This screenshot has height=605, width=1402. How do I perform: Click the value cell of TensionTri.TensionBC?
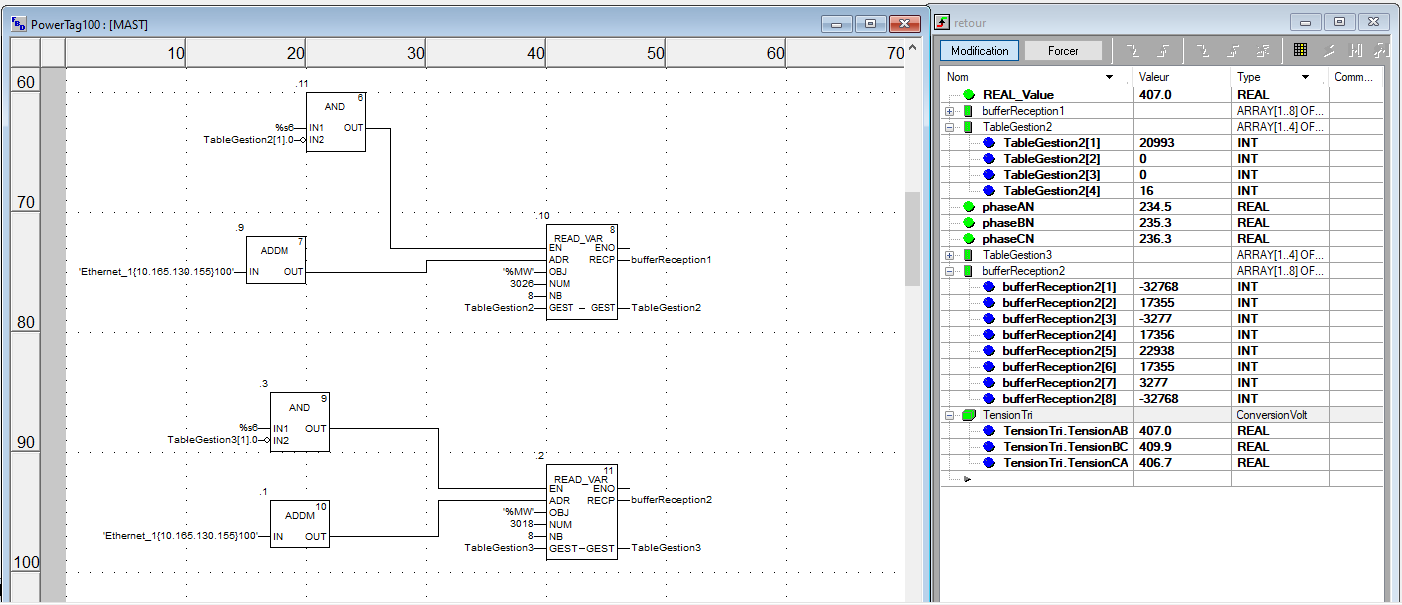1180,447
